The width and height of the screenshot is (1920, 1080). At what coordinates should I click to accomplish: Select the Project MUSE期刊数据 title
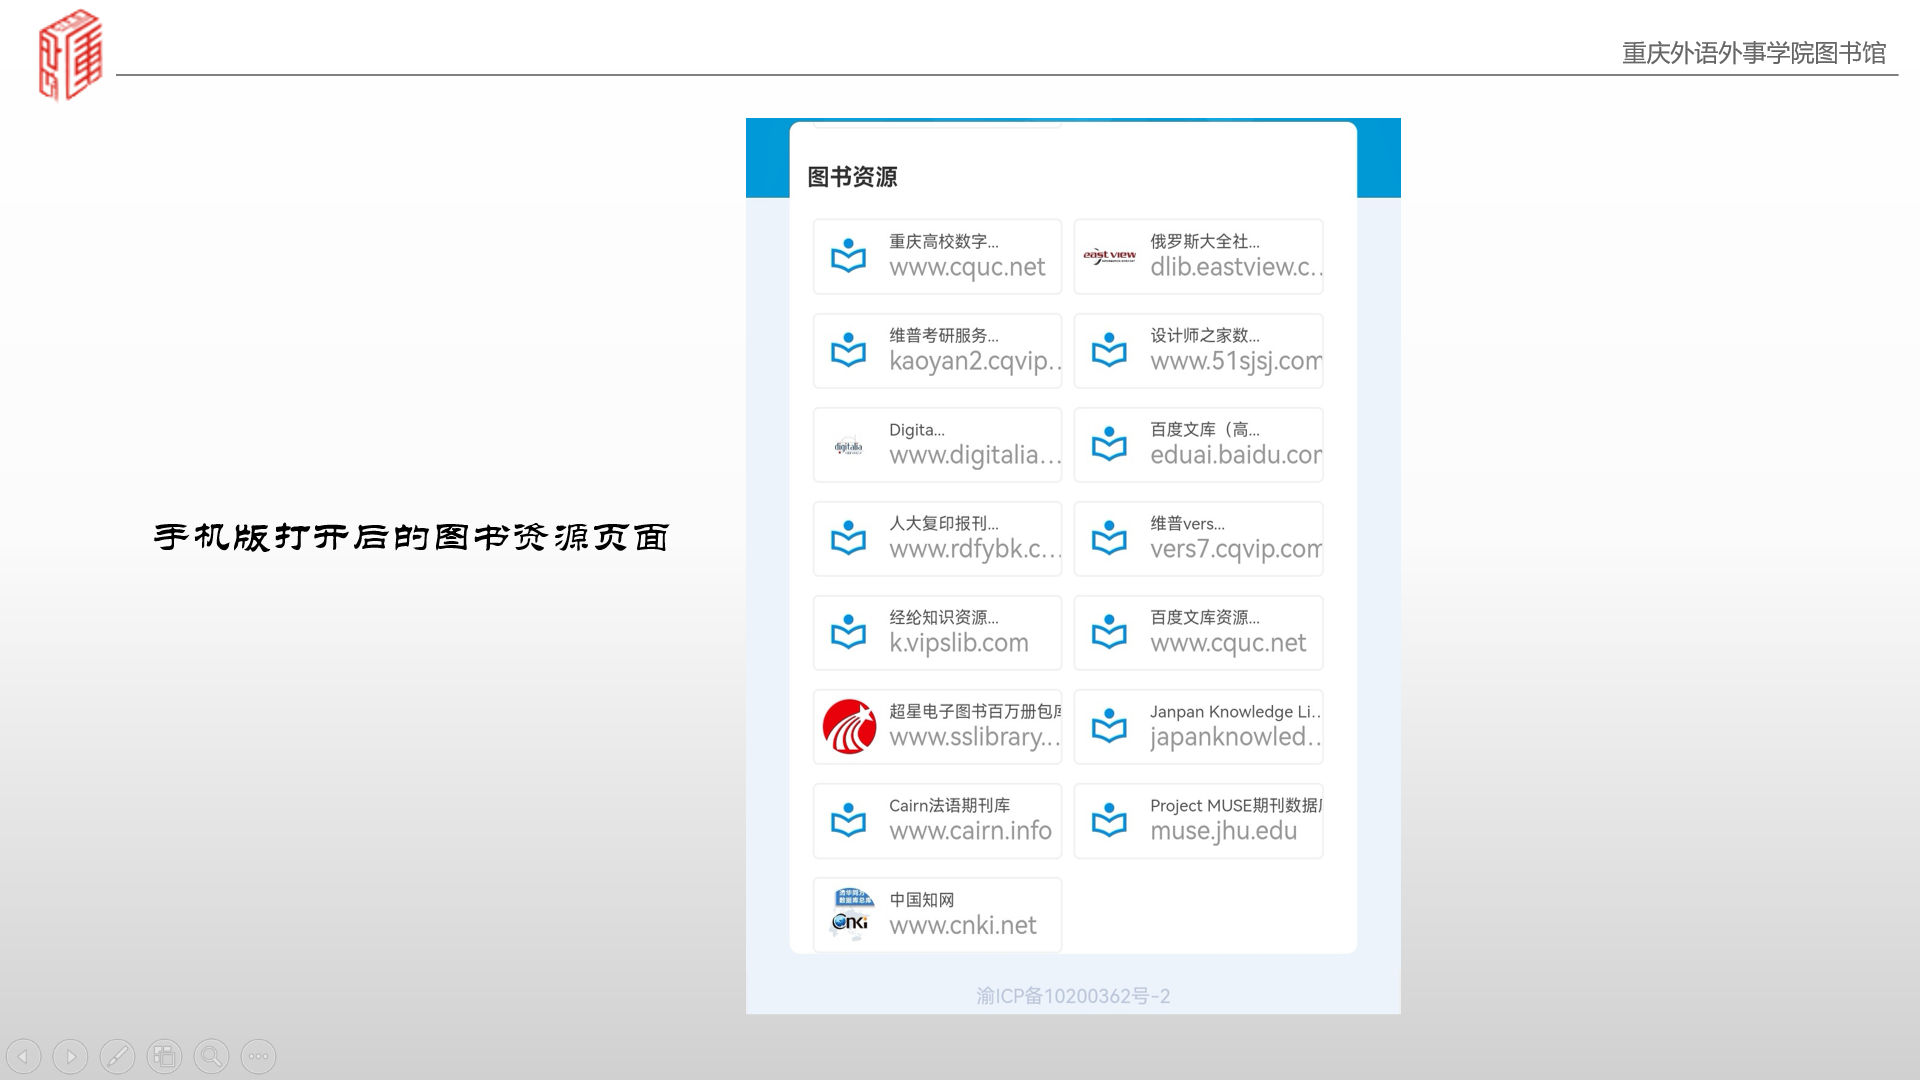tap(1236, 805)
